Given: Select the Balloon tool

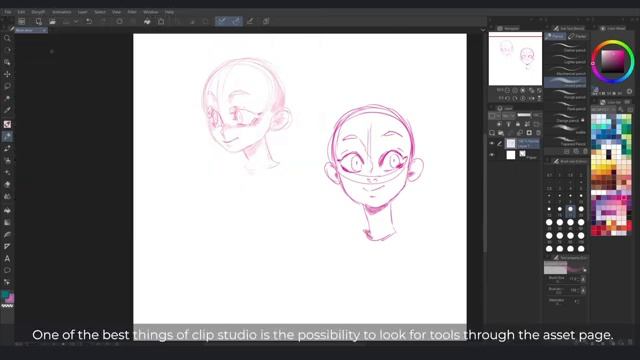Looking at the screenshot, I should point(7,270).
